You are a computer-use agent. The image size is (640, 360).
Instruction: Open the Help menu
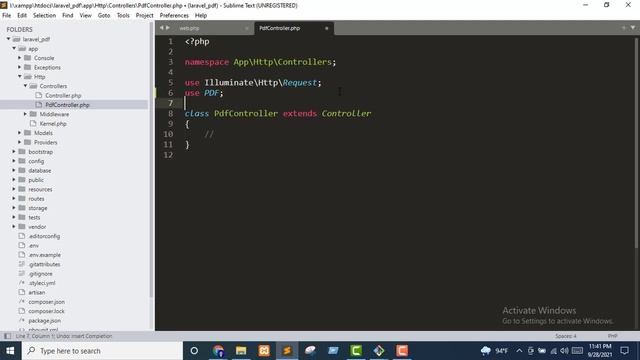coord(201,16)
